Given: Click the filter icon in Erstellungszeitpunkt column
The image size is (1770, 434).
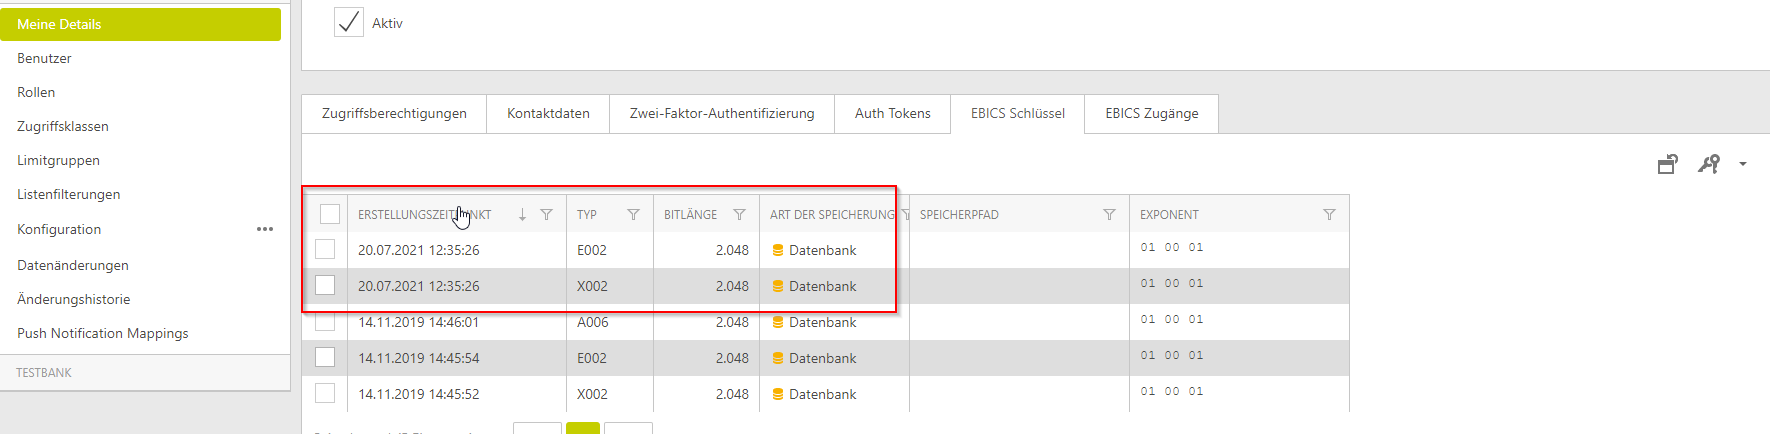Looking at the screenshot, I should tap(546, 215).
